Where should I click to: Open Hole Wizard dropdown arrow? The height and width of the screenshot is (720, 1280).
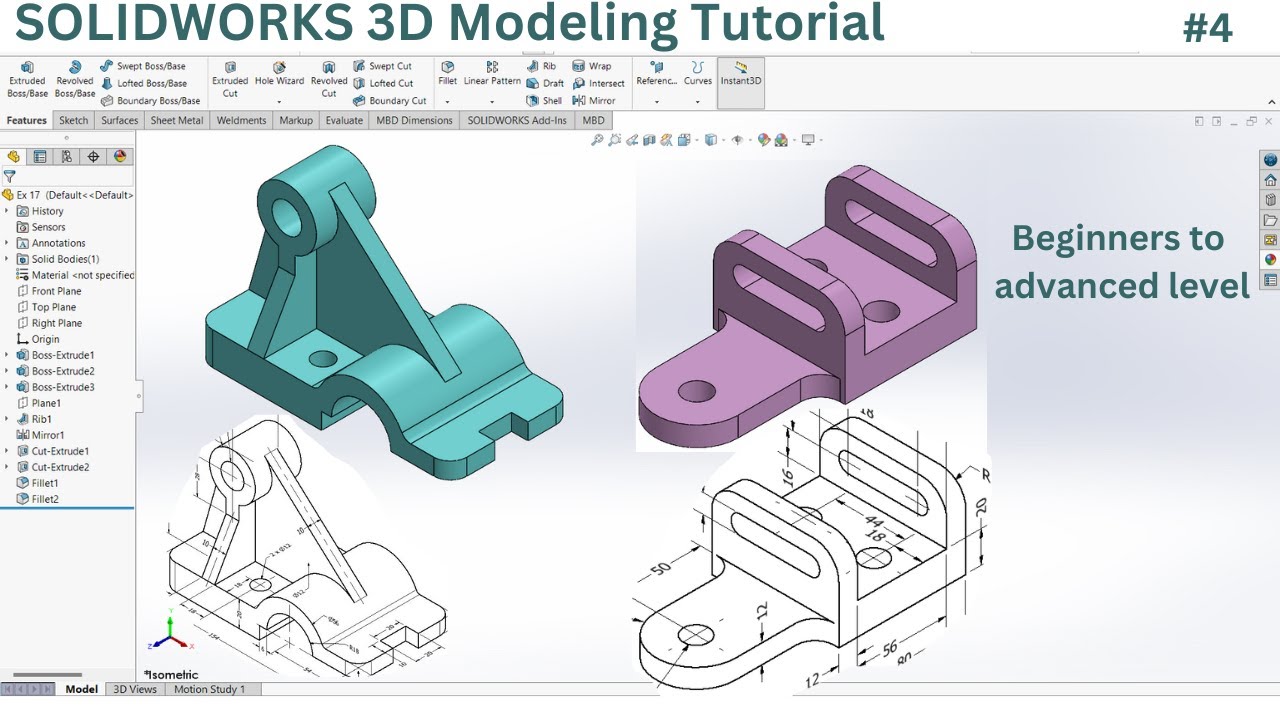coord(279,101)
